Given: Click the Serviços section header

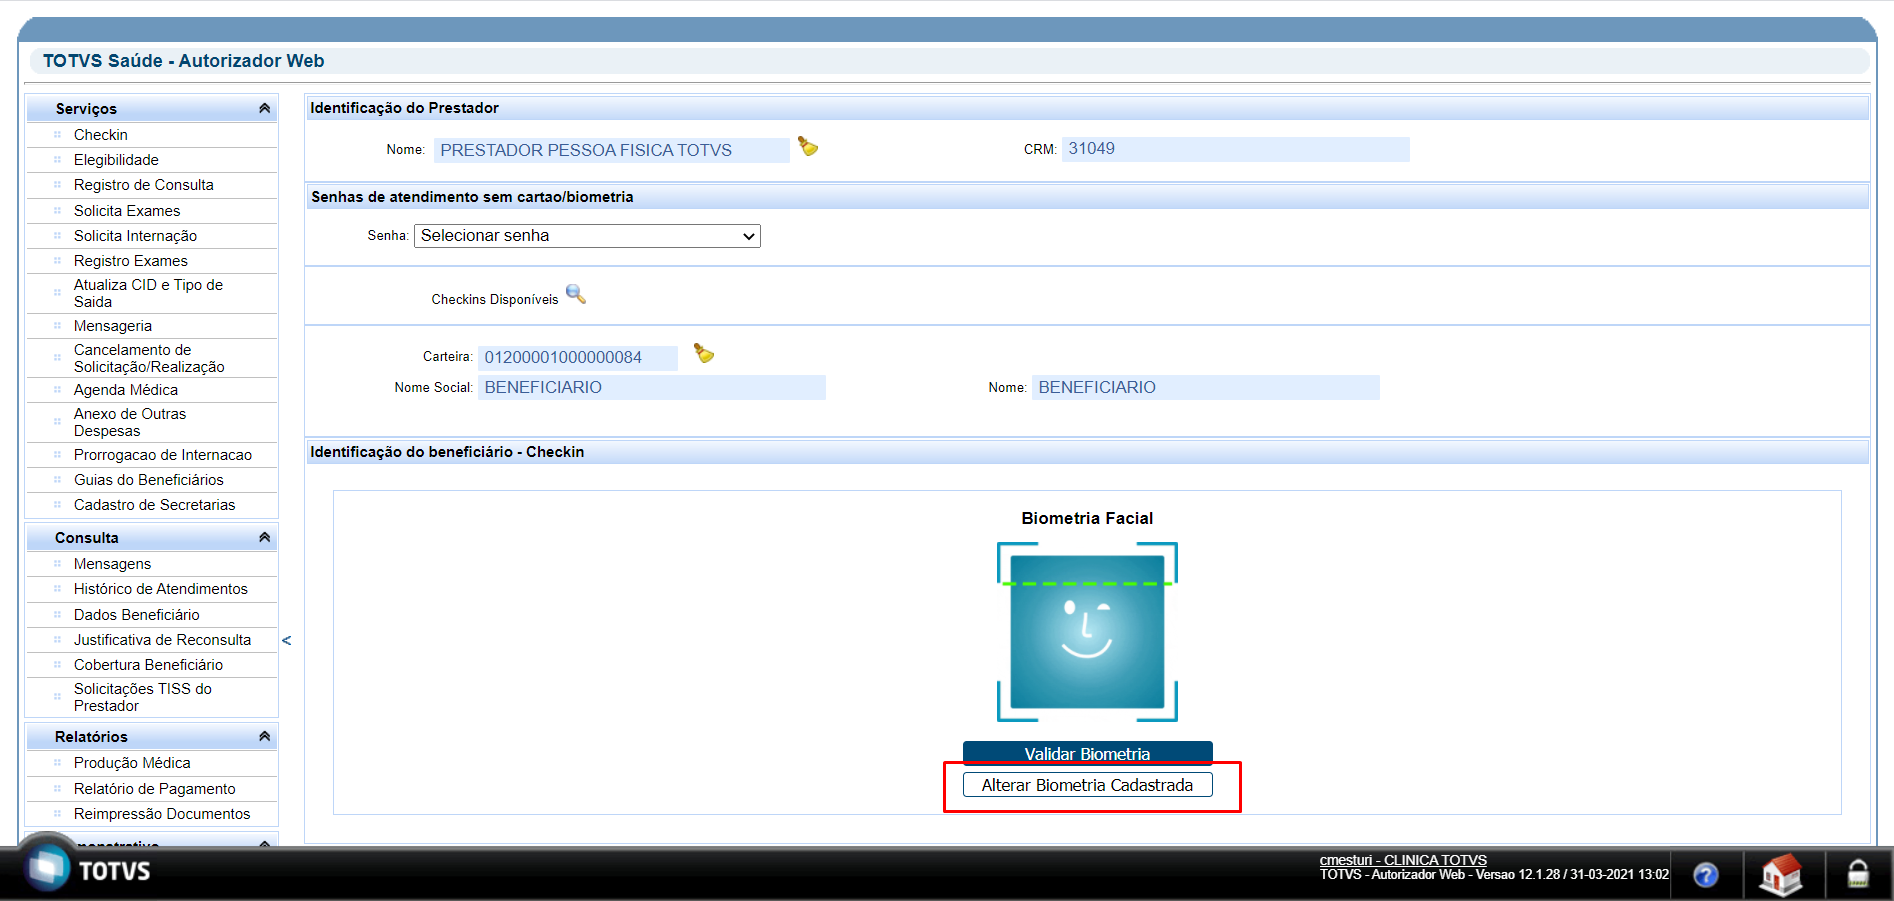Looking at the screenshot, I should coord(152,108).
